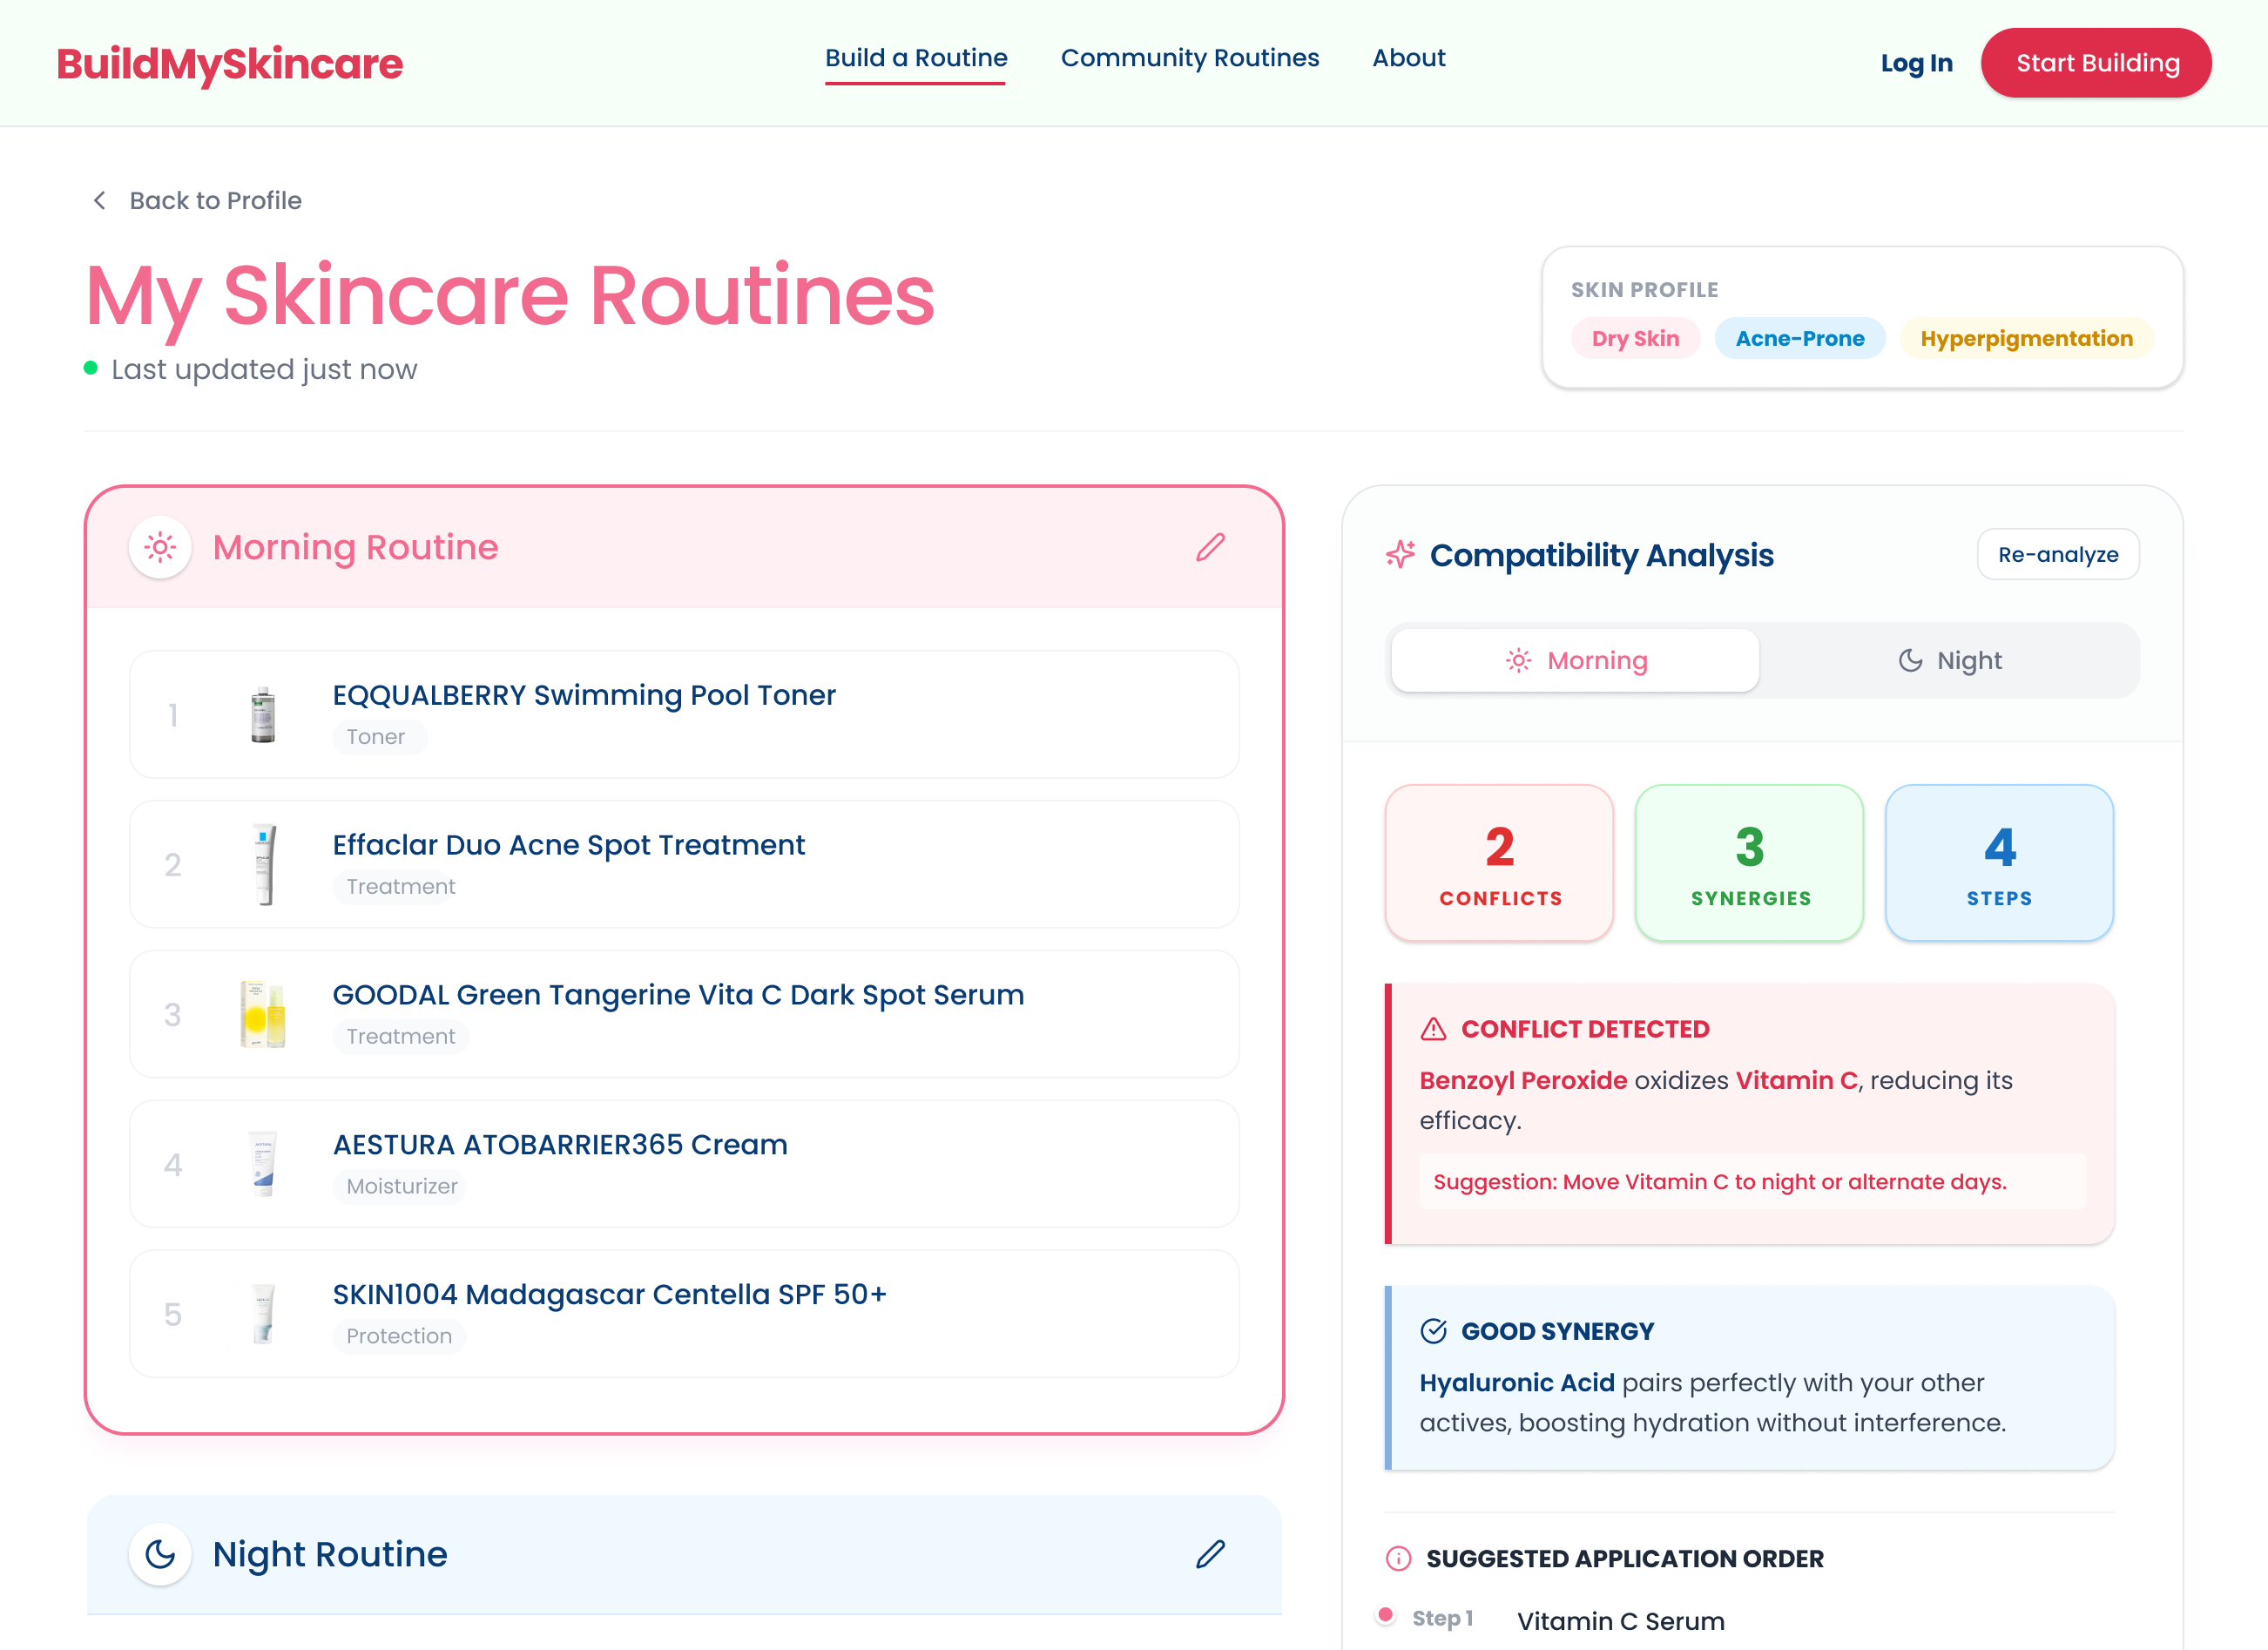Select the Hyperpigmentation tag
The image size is (2268, 1650).
[2026, 339]
